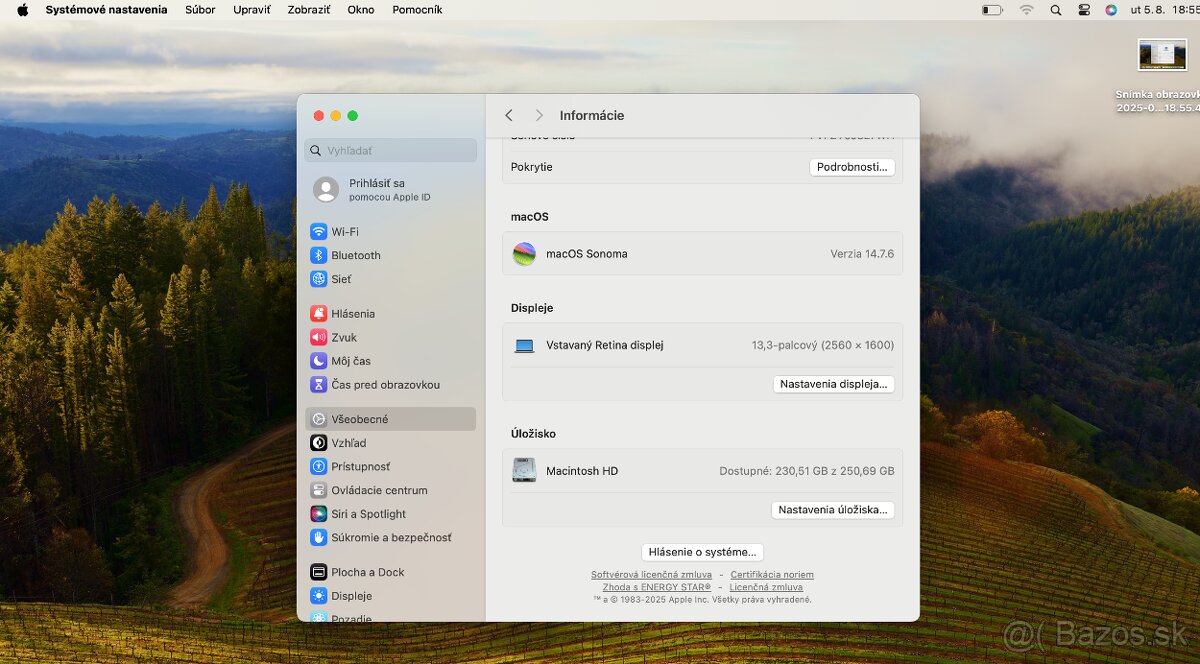Navigate back with the left chevron arrow
1200x664 pixels.
click(509, 115)
